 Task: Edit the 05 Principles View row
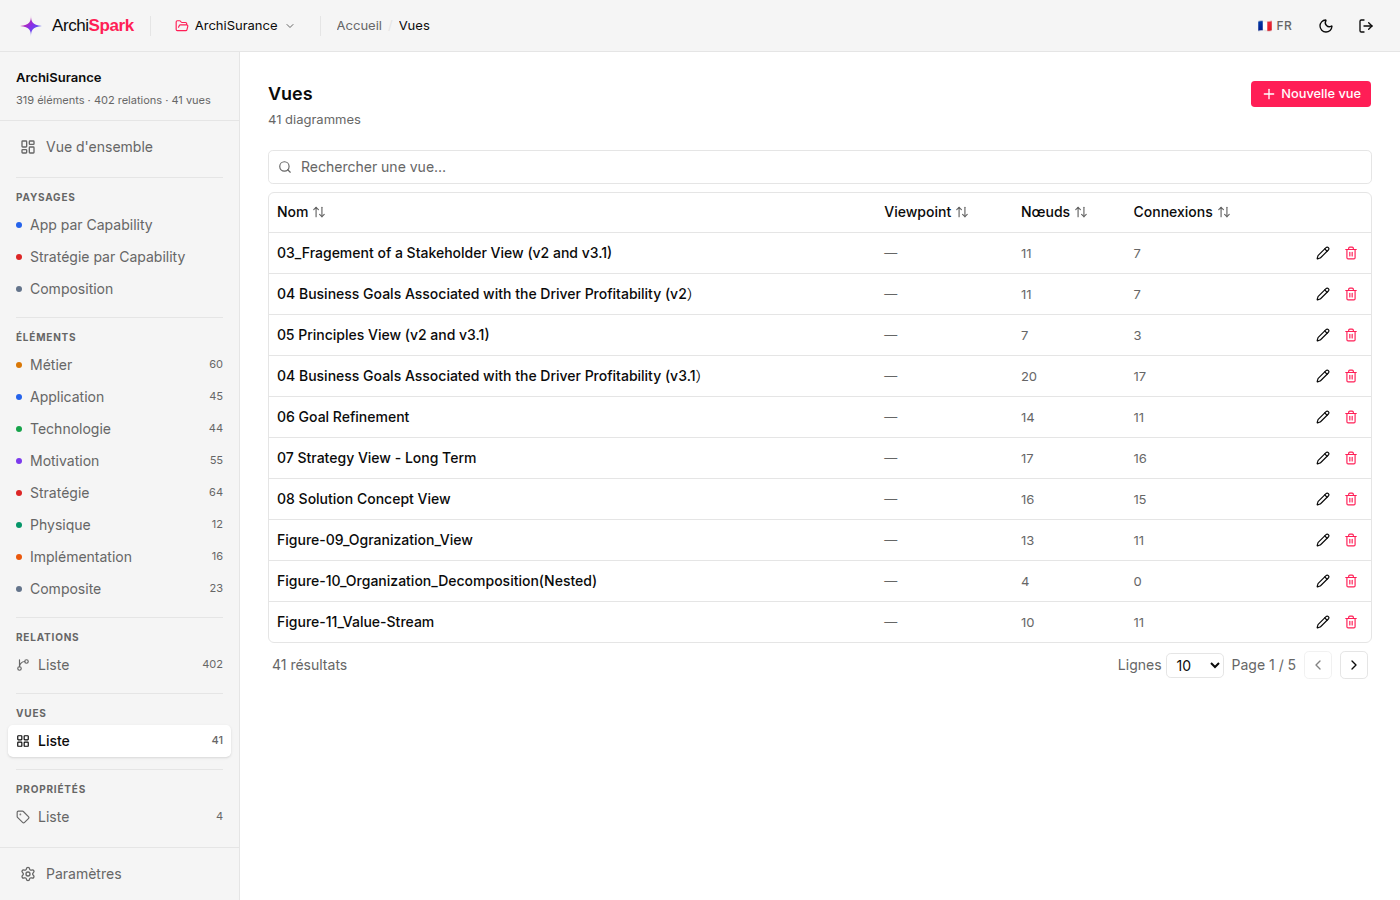coord(1323,335)
